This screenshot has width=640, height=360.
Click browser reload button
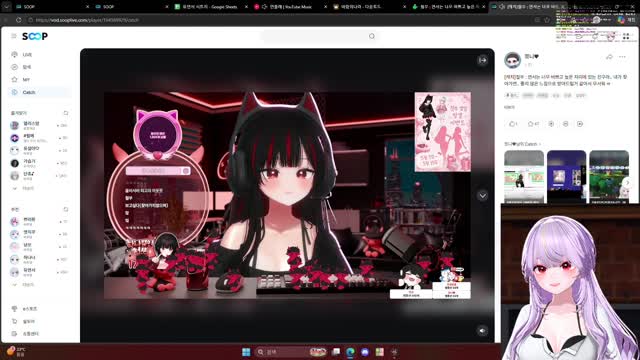pyautogui.click(x=19, y=20)
